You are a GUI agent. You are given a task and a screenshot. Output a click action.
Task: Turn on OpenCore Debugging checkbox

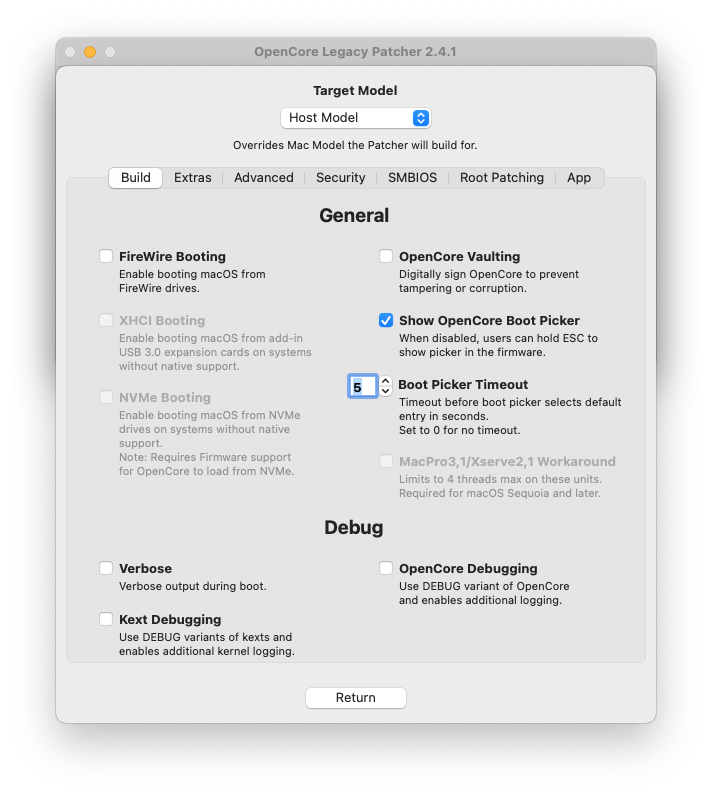point(386,569)
